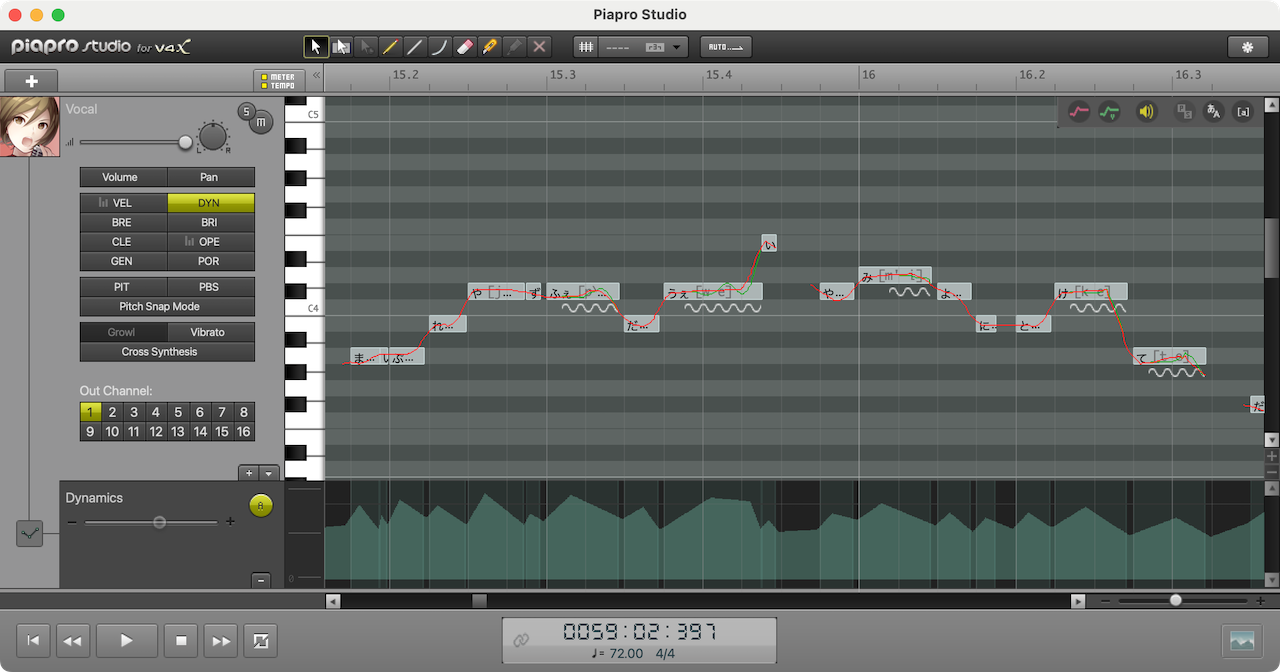Switch to the Pan tab

point(210,177)
